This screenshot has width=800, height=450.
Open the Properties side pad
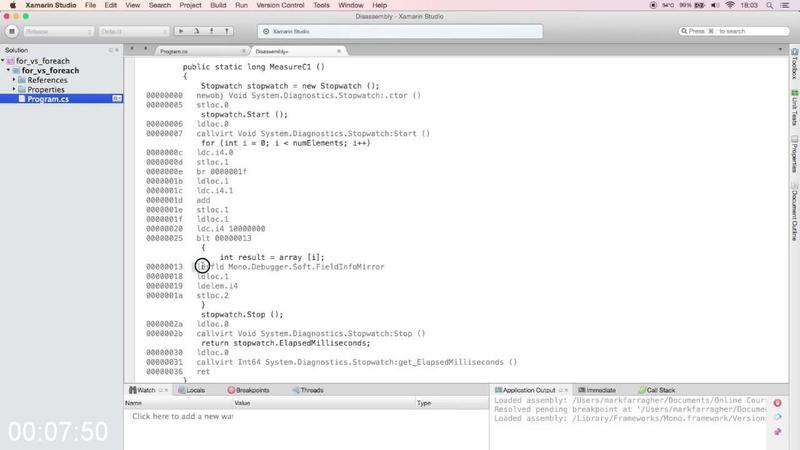(x=794, y=154)
